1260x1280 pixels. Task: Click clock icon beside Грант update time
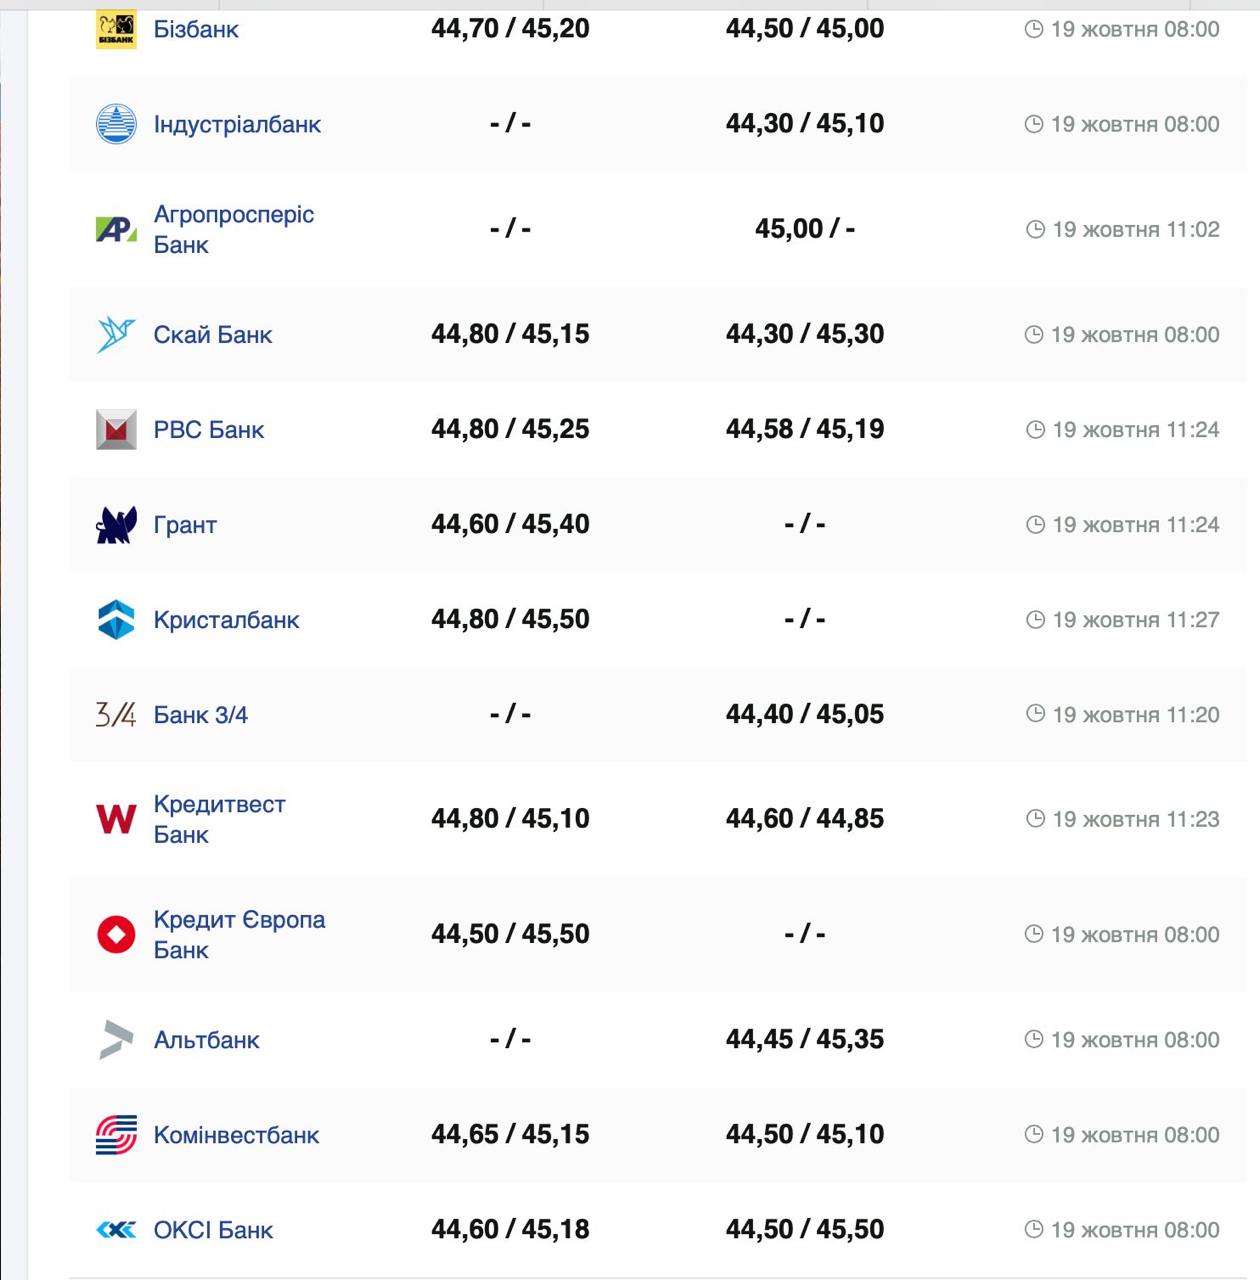coord(1035,524)
